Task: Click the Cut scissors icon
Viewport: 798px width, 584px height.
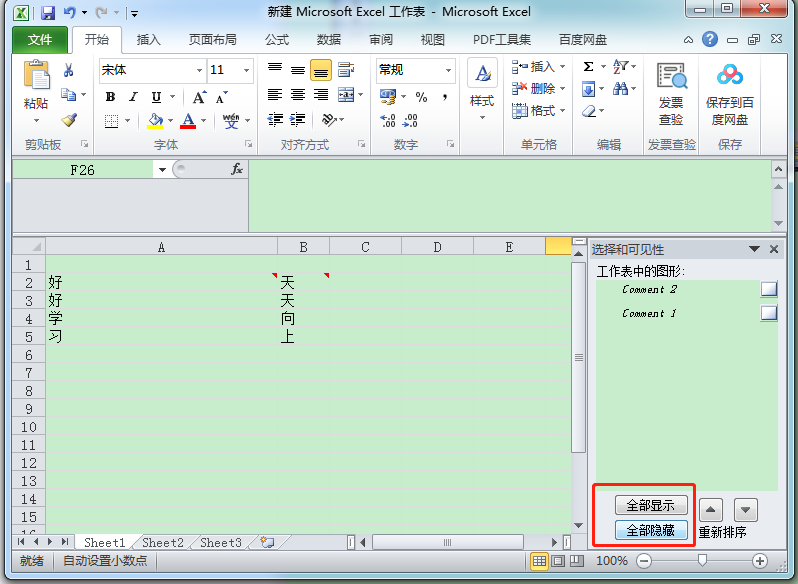Action: [x=68, y=70]
